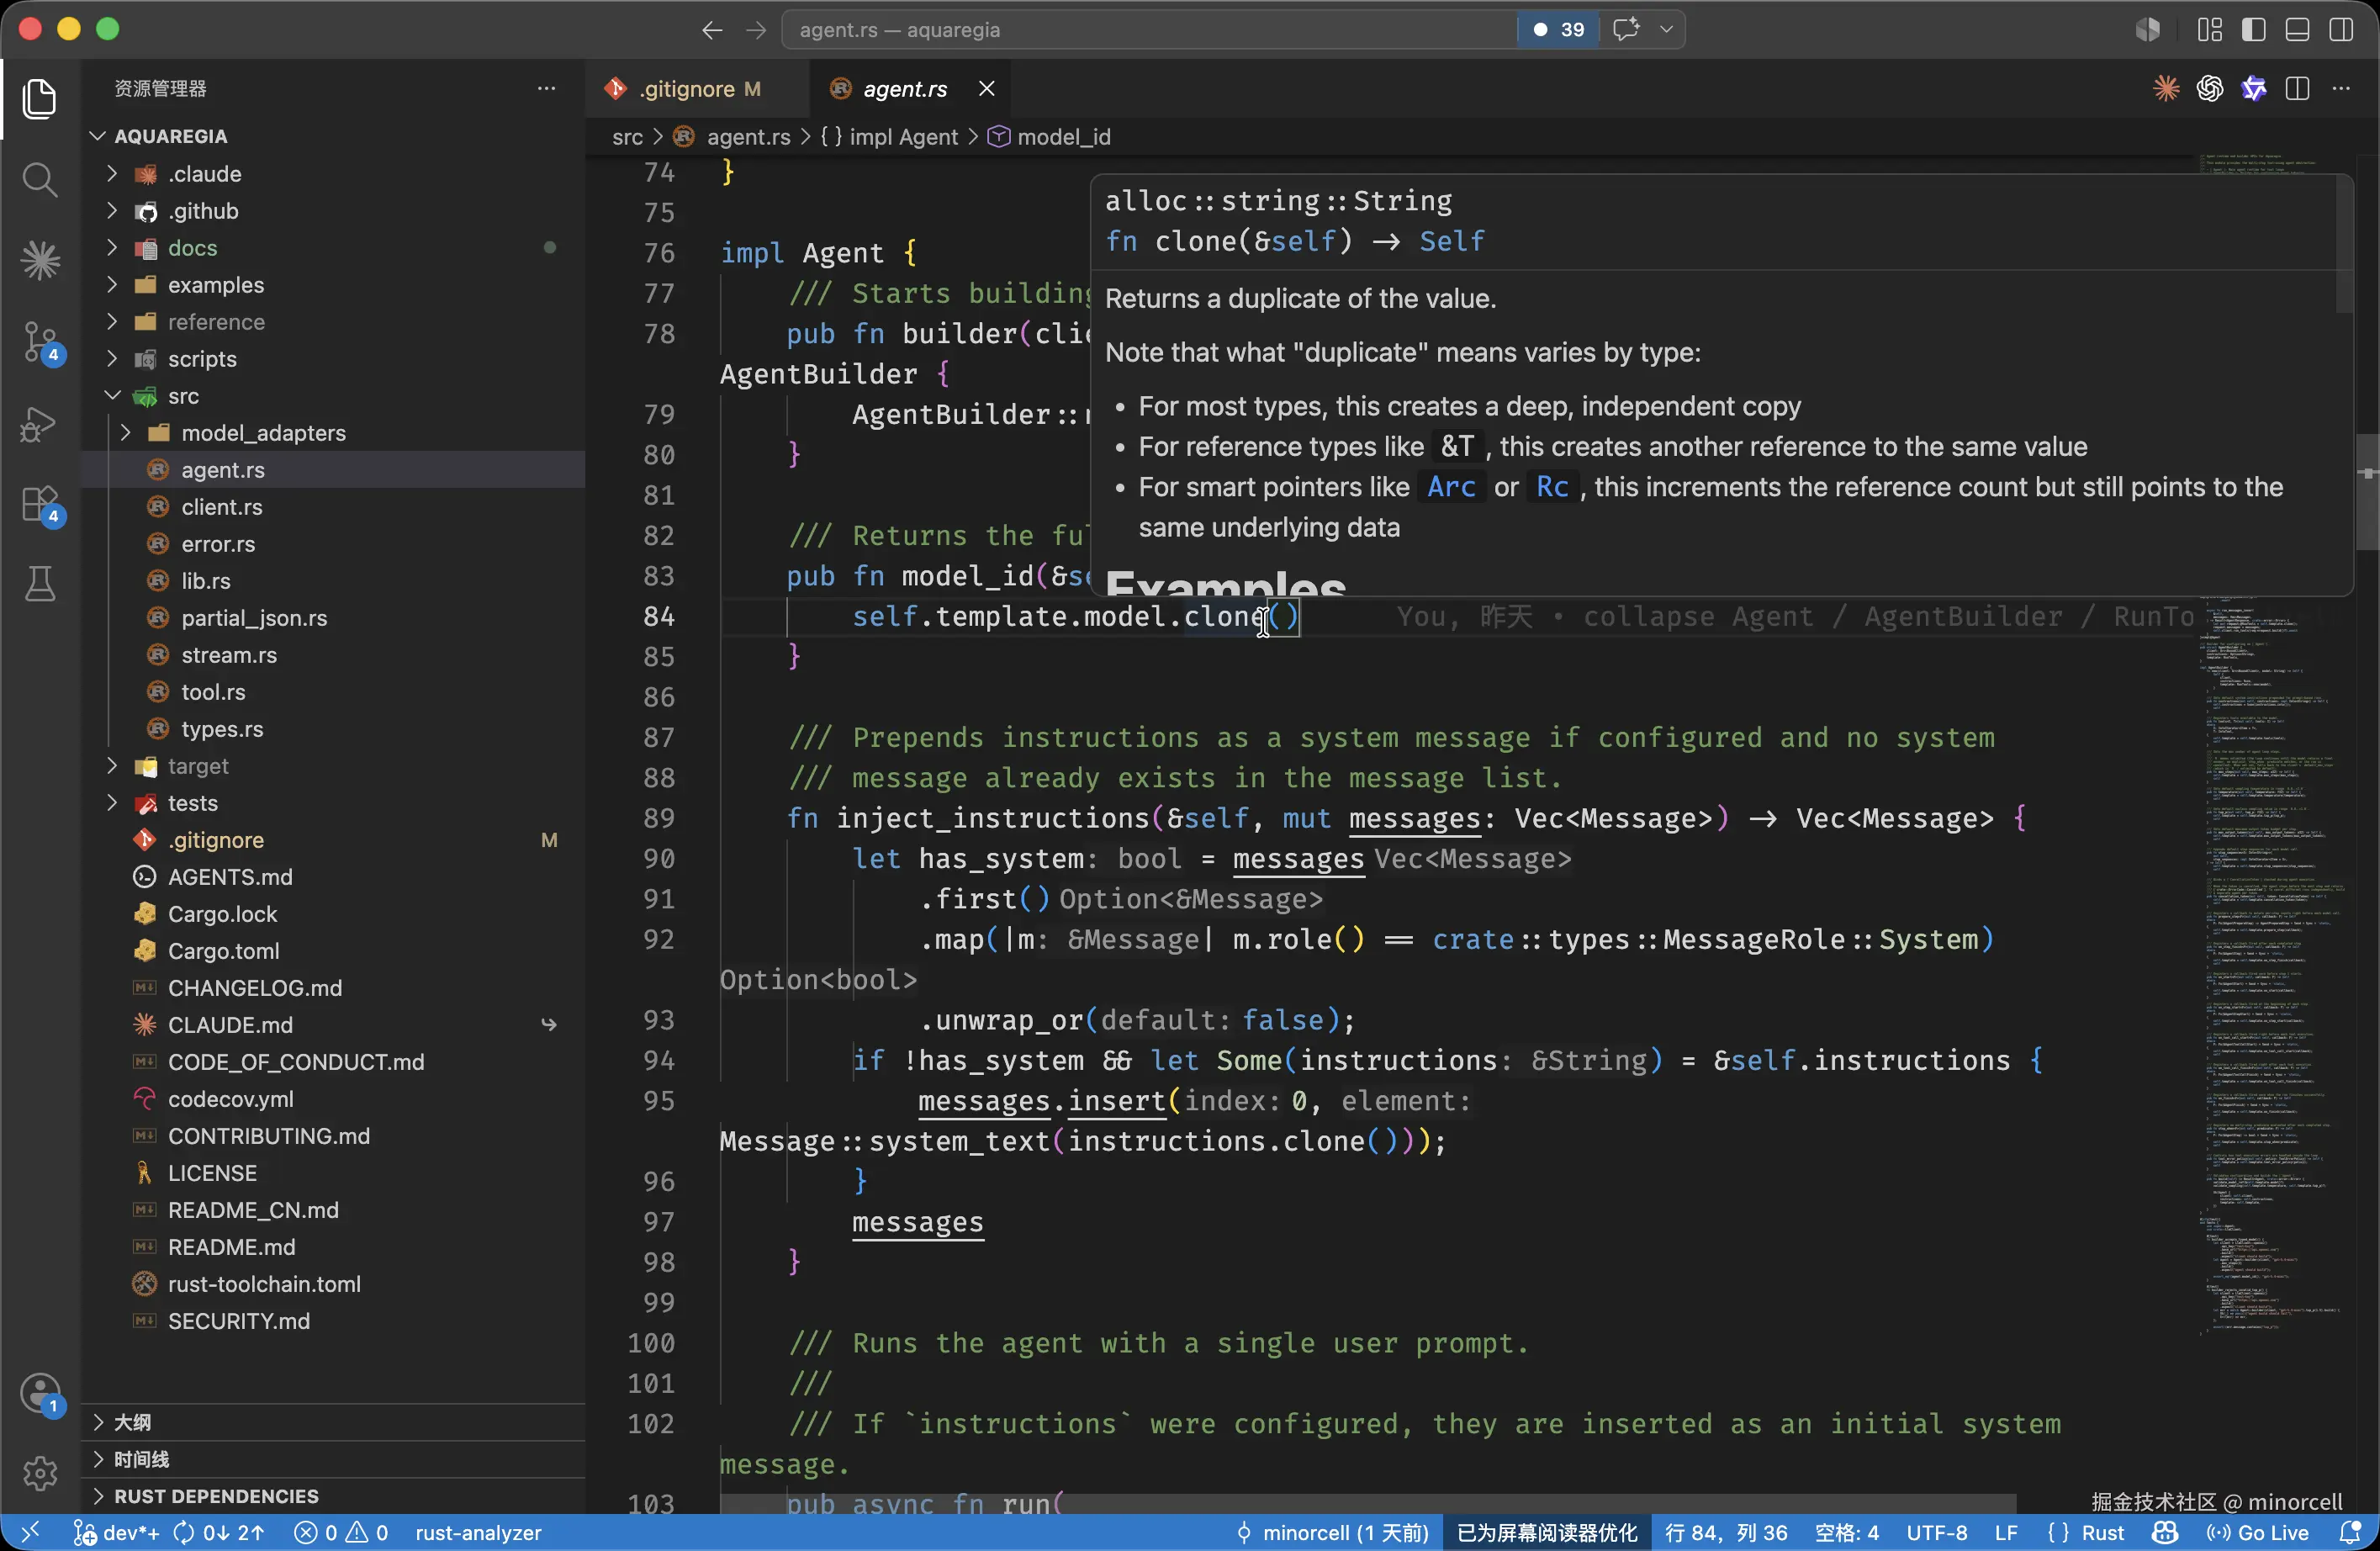Toggle the secondary side bar visibility
Screen dimensions: 2380x1551
pyautogui.click(x=2342, y=30)
